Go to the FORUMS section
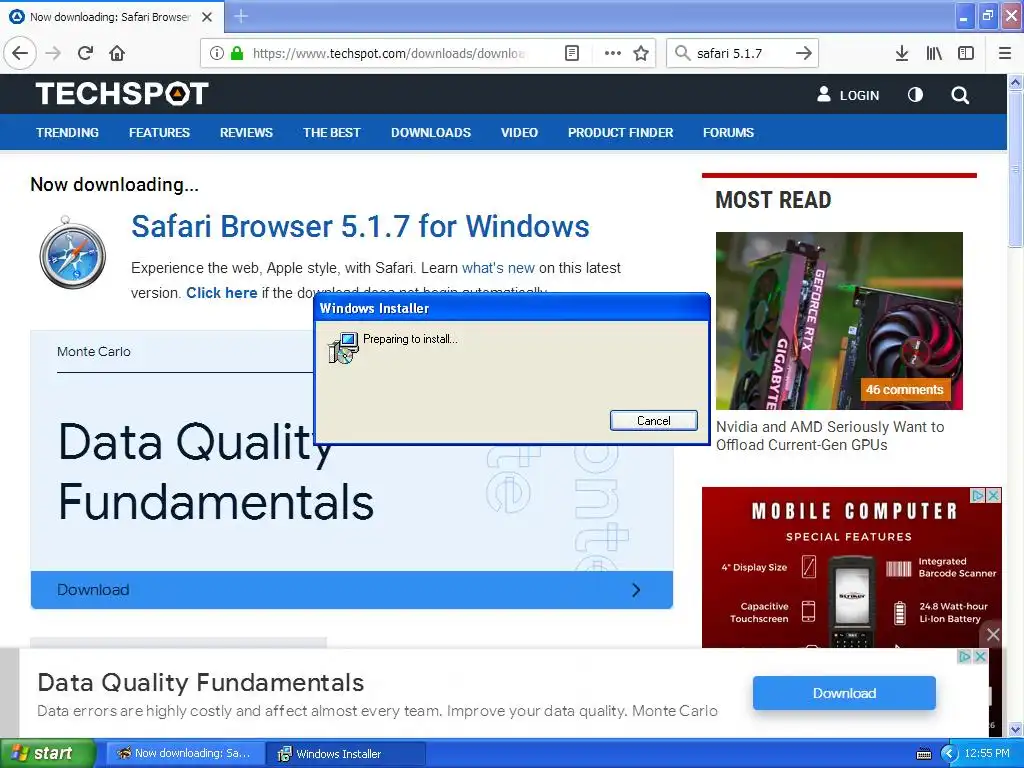 point(728,133)
